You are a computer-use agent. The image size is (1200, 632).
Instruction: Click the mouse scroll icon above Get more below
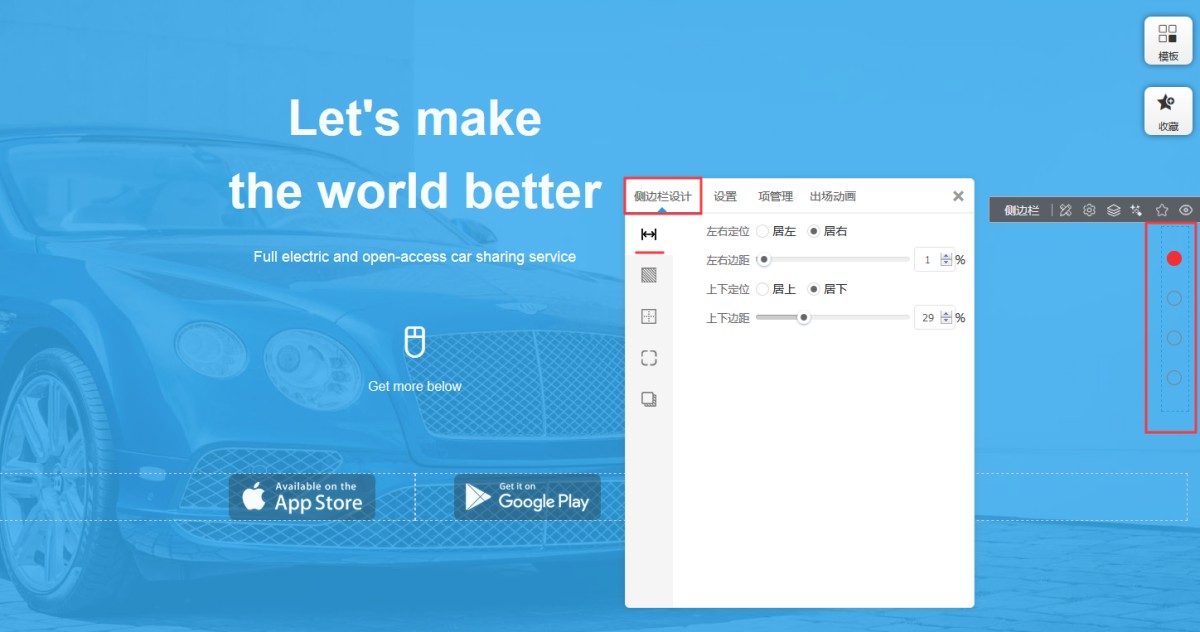[x=415, y=341]
